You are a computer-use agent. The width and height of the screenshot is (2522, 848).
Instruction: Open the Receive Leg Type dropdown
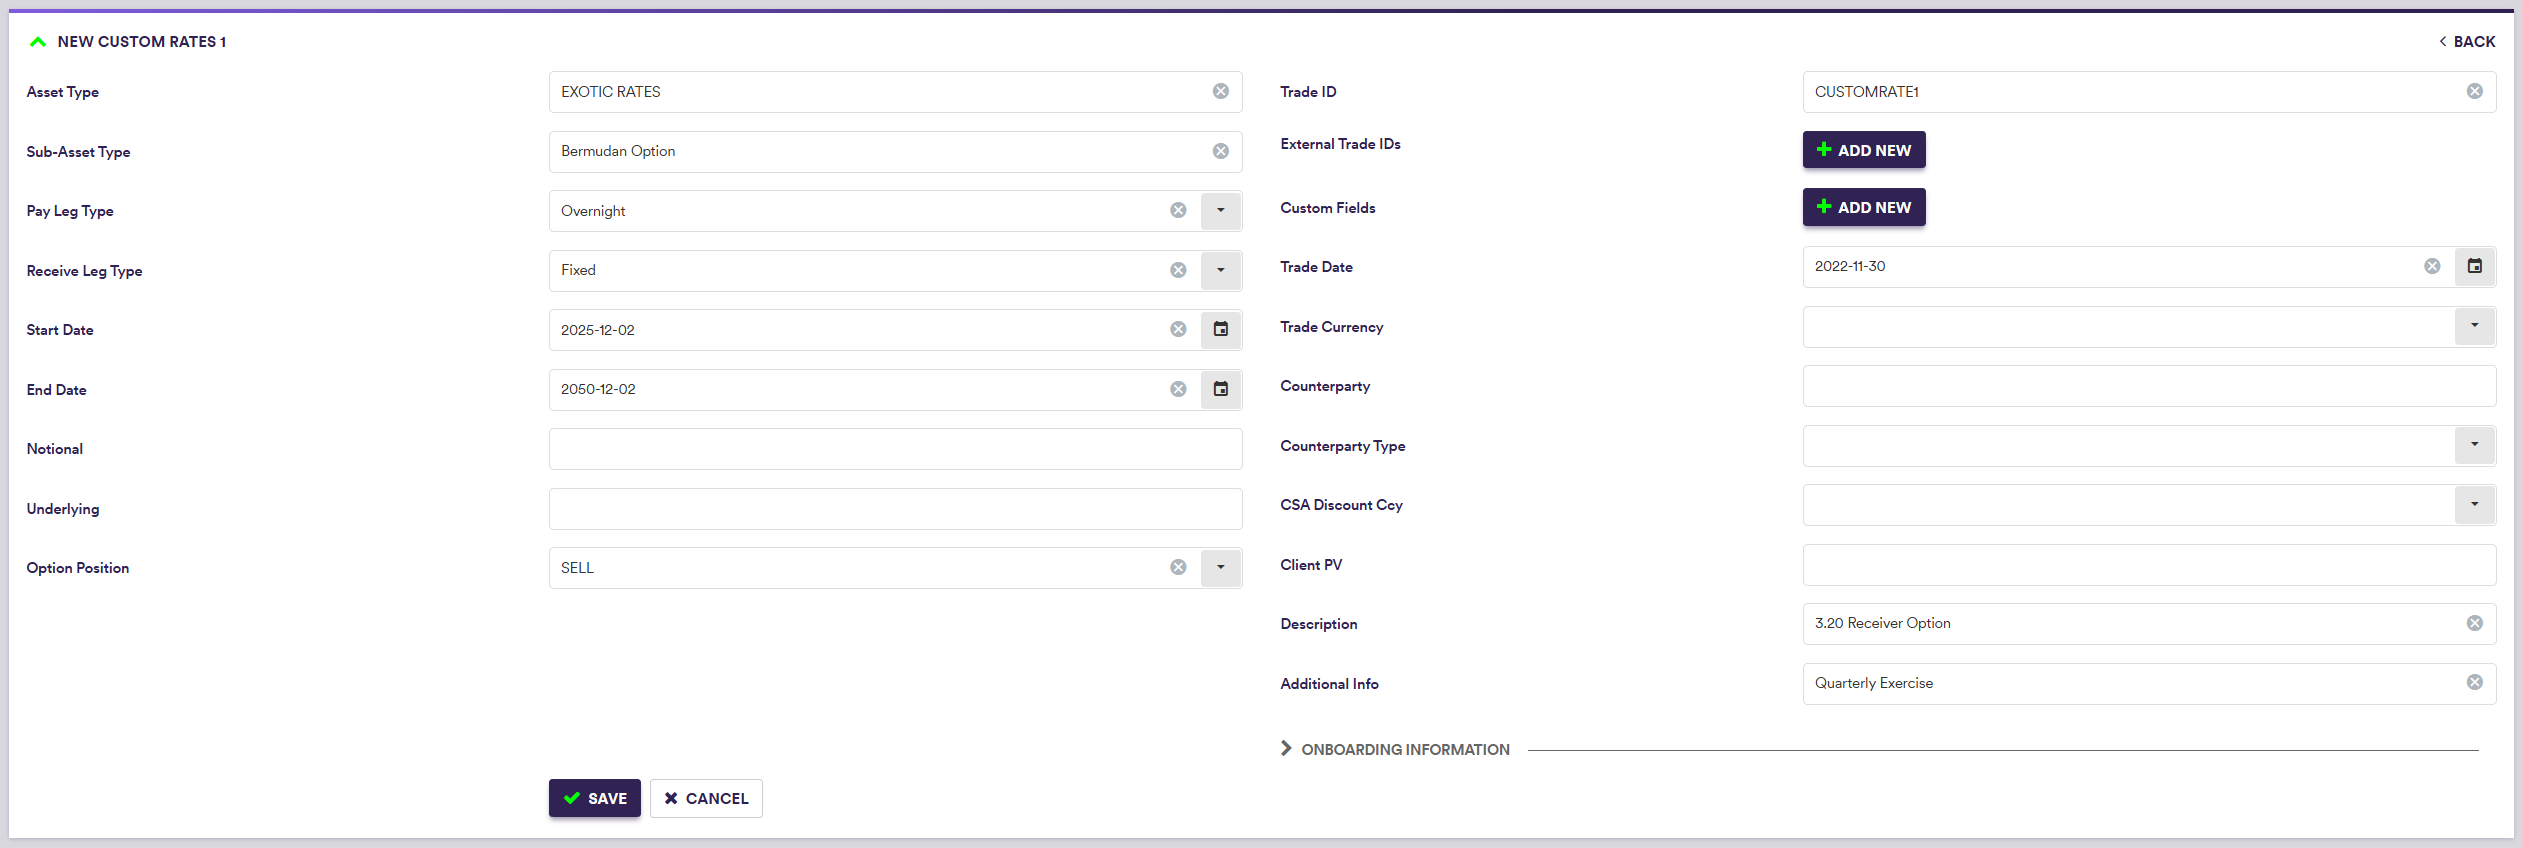[x=1220, y=270]
